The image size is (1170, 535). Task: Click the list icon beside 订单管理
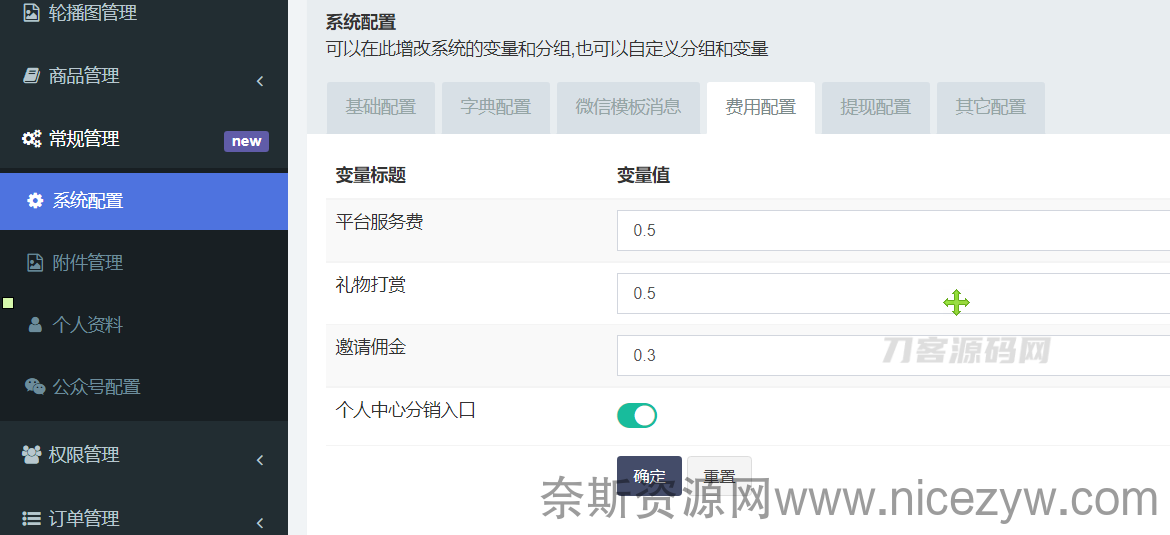tap(31, 518)
